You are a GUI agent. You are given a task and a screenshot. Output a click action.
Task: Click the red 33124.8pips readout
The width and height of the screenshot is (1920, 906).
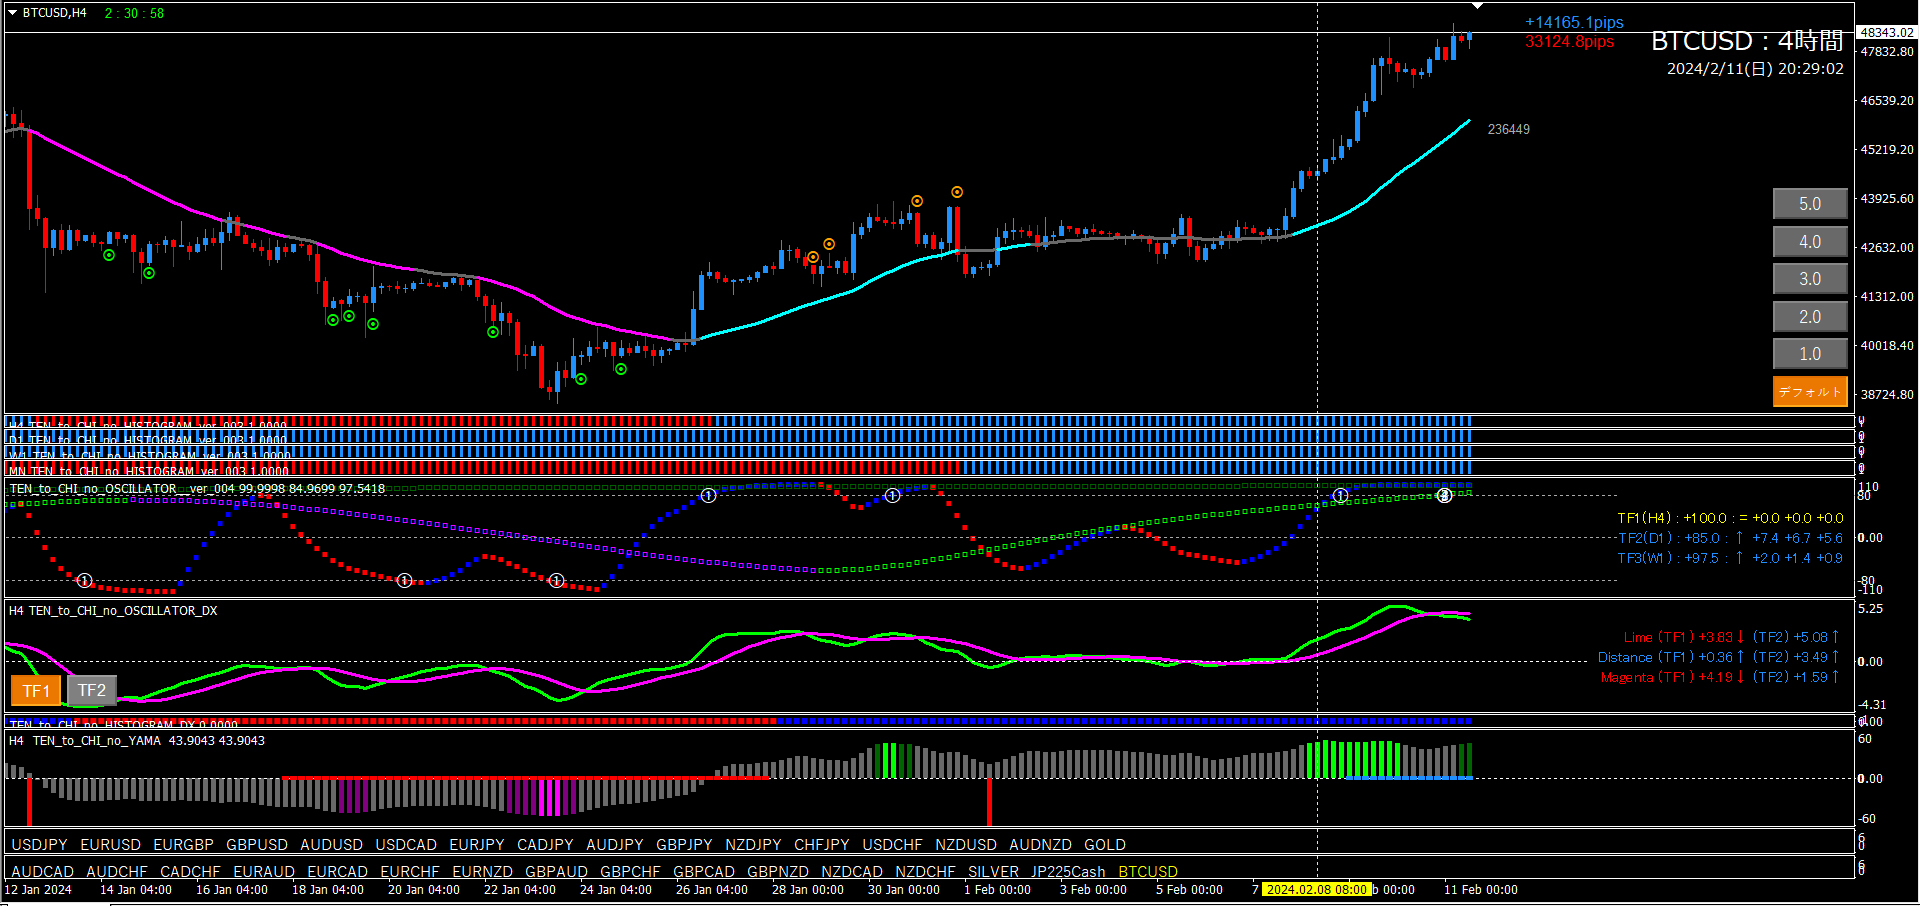click(x=1569, y=42)
